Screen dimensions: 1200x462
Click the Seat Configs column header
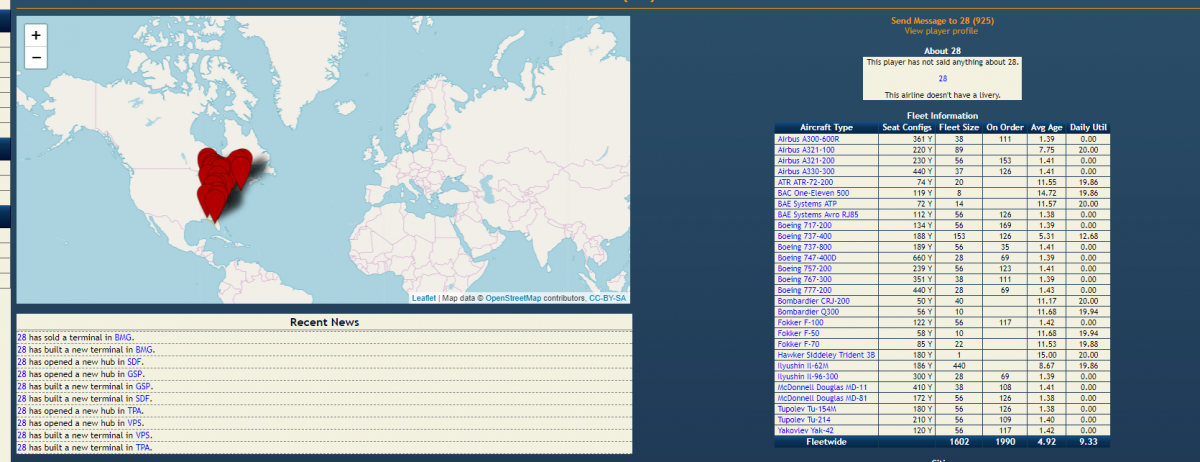[907, 127]
